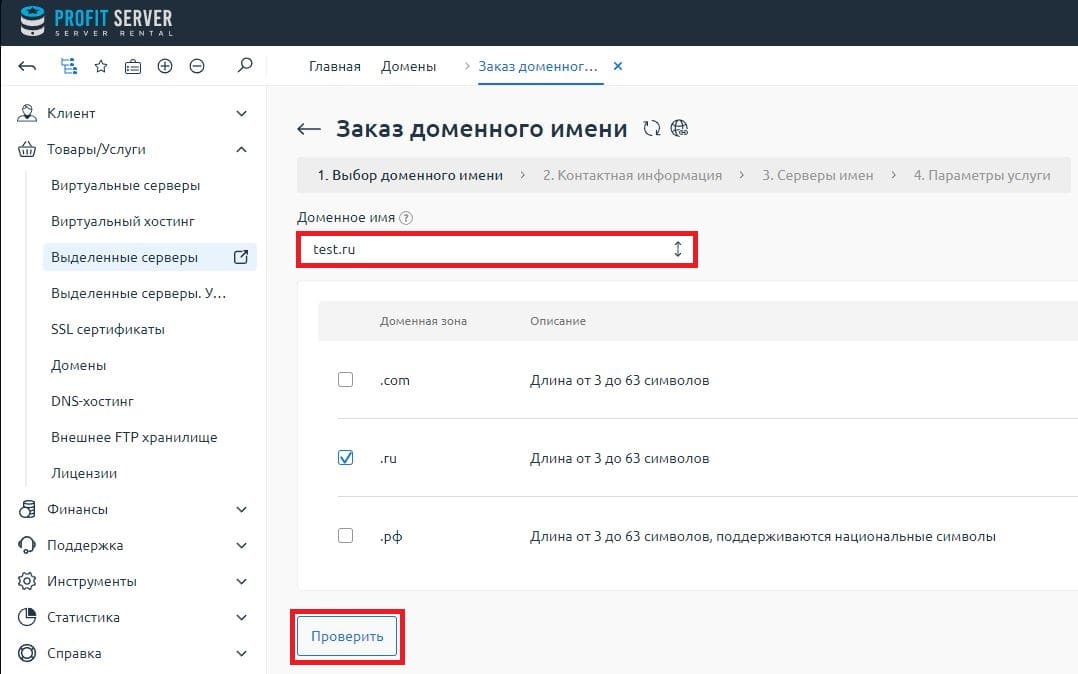The width and height of the screenshot is (1078, 674).
Task: Open SSL сертификаты in sidebar
Action: (x=108, y=329)
